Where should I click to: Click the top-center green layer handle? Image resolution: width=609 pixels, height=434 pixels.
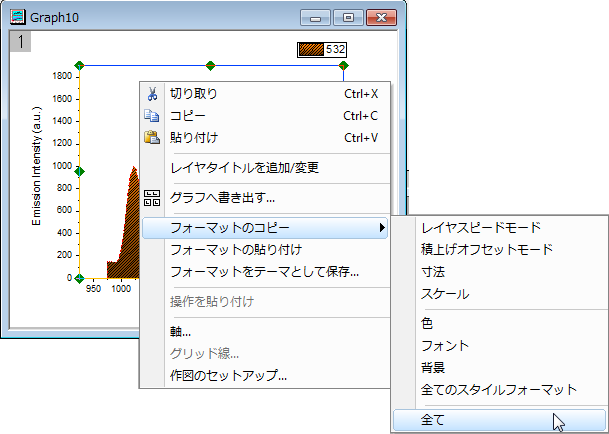(211, 66)
